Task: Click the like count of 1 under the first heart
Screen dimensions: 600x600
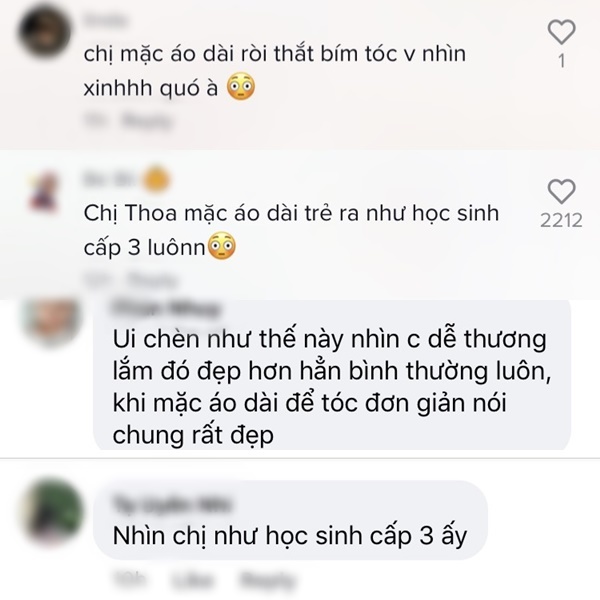Action: pos(561,61)
